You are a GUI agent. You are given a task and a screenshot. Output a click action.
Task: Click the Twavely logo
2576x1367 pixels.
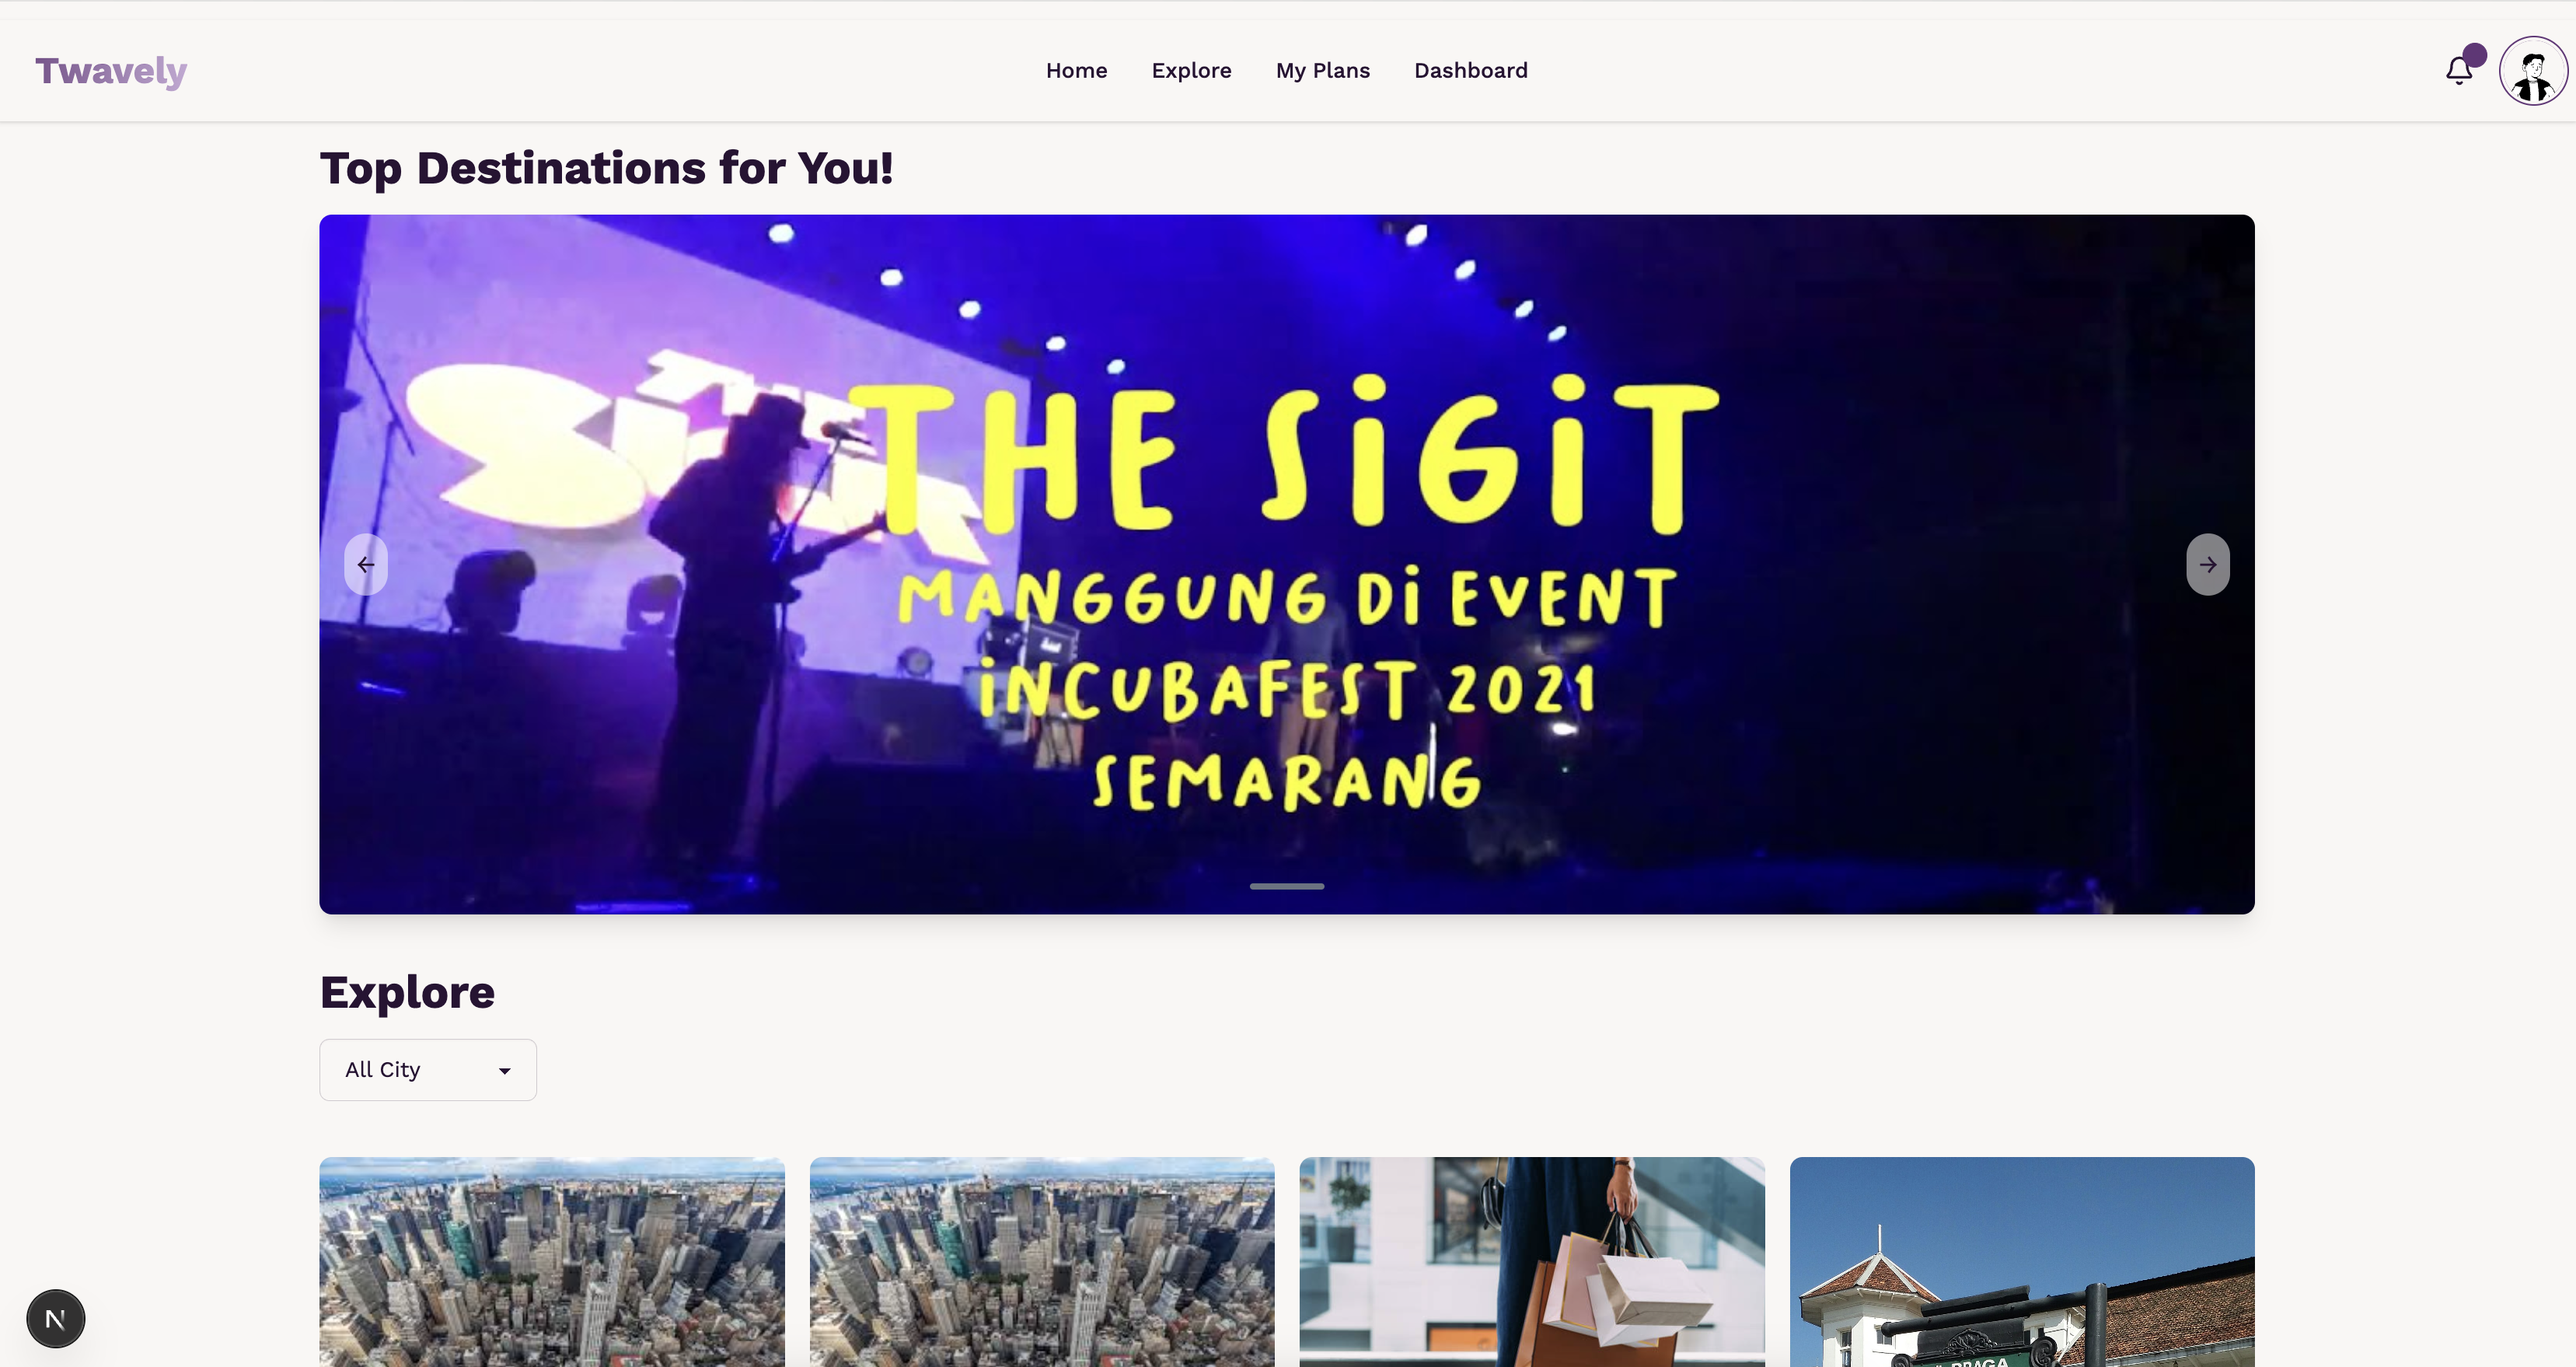(x=111, y=71)
